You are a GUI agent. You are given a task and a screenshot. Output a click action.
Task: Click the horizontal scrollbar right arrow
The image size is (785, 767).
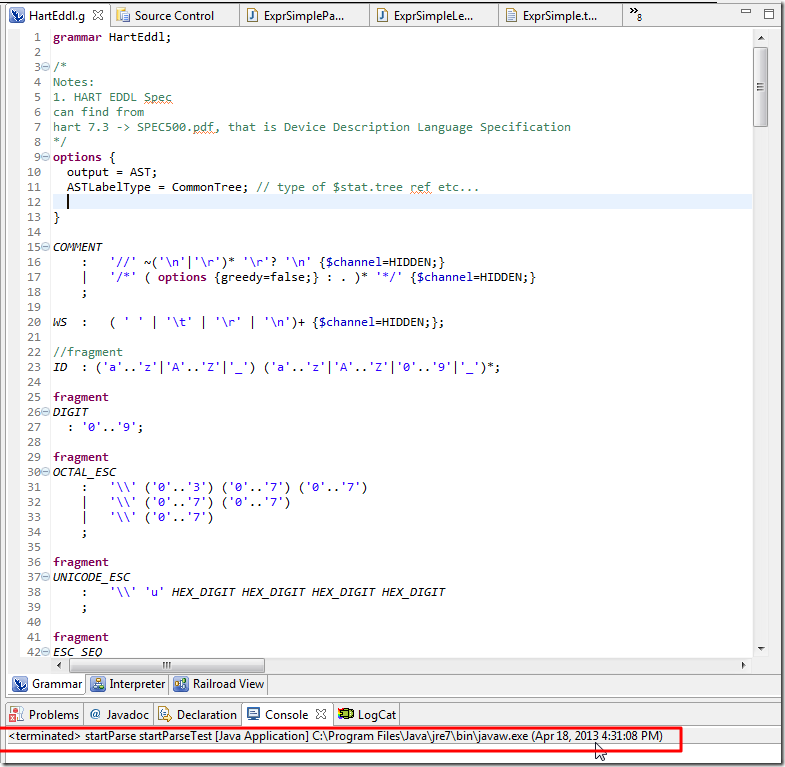point(743,665)
